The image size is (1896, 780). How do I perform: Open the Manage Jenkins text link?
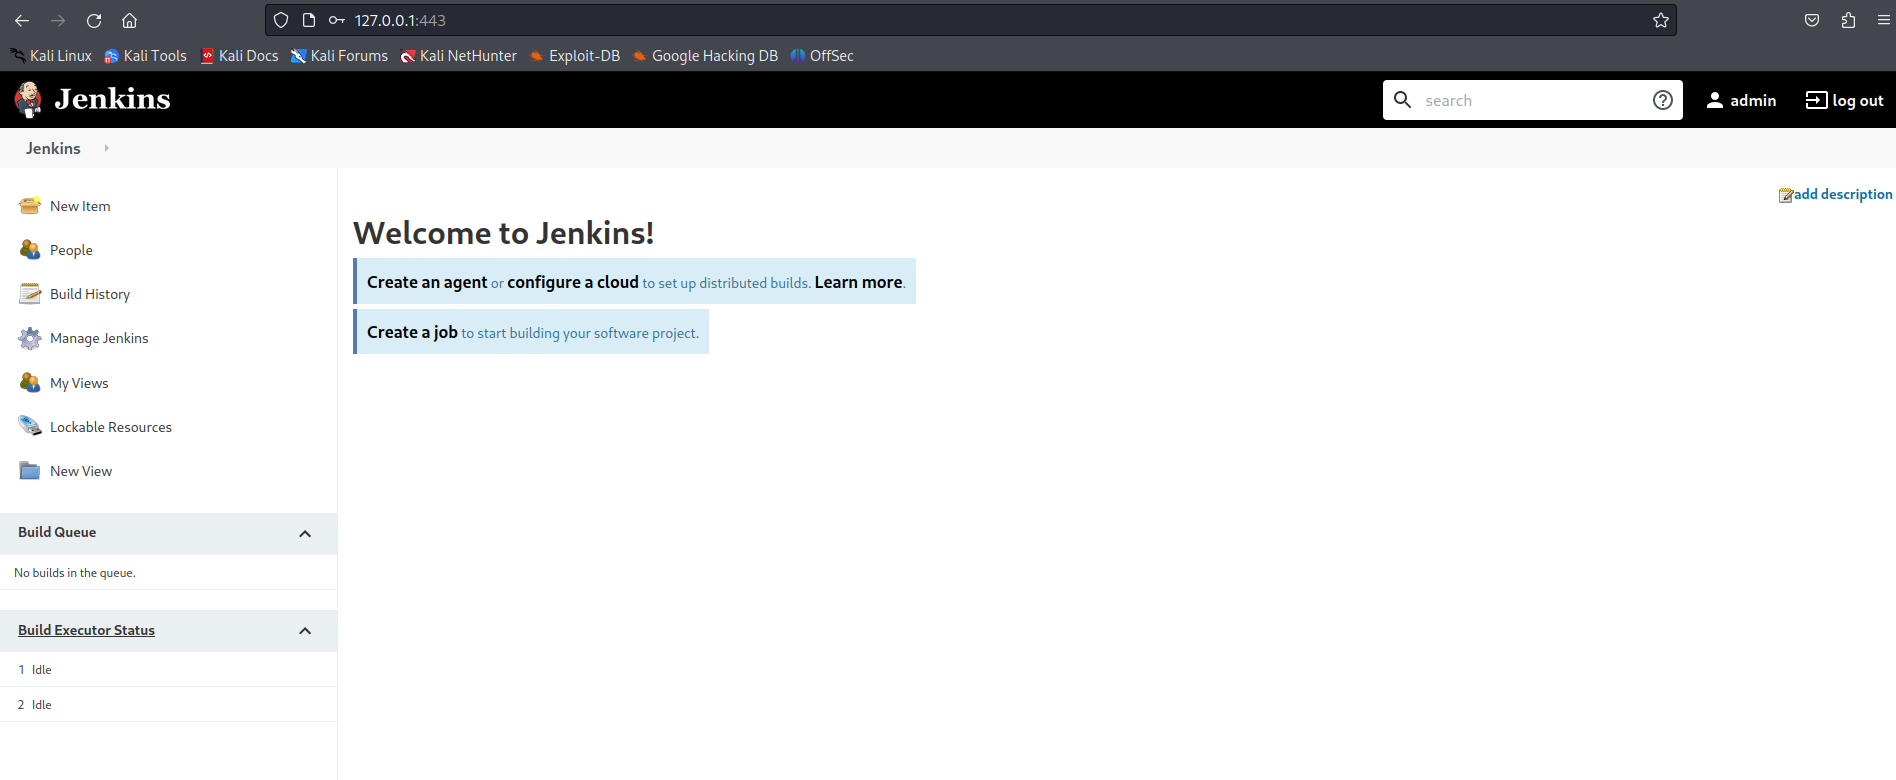99,338
